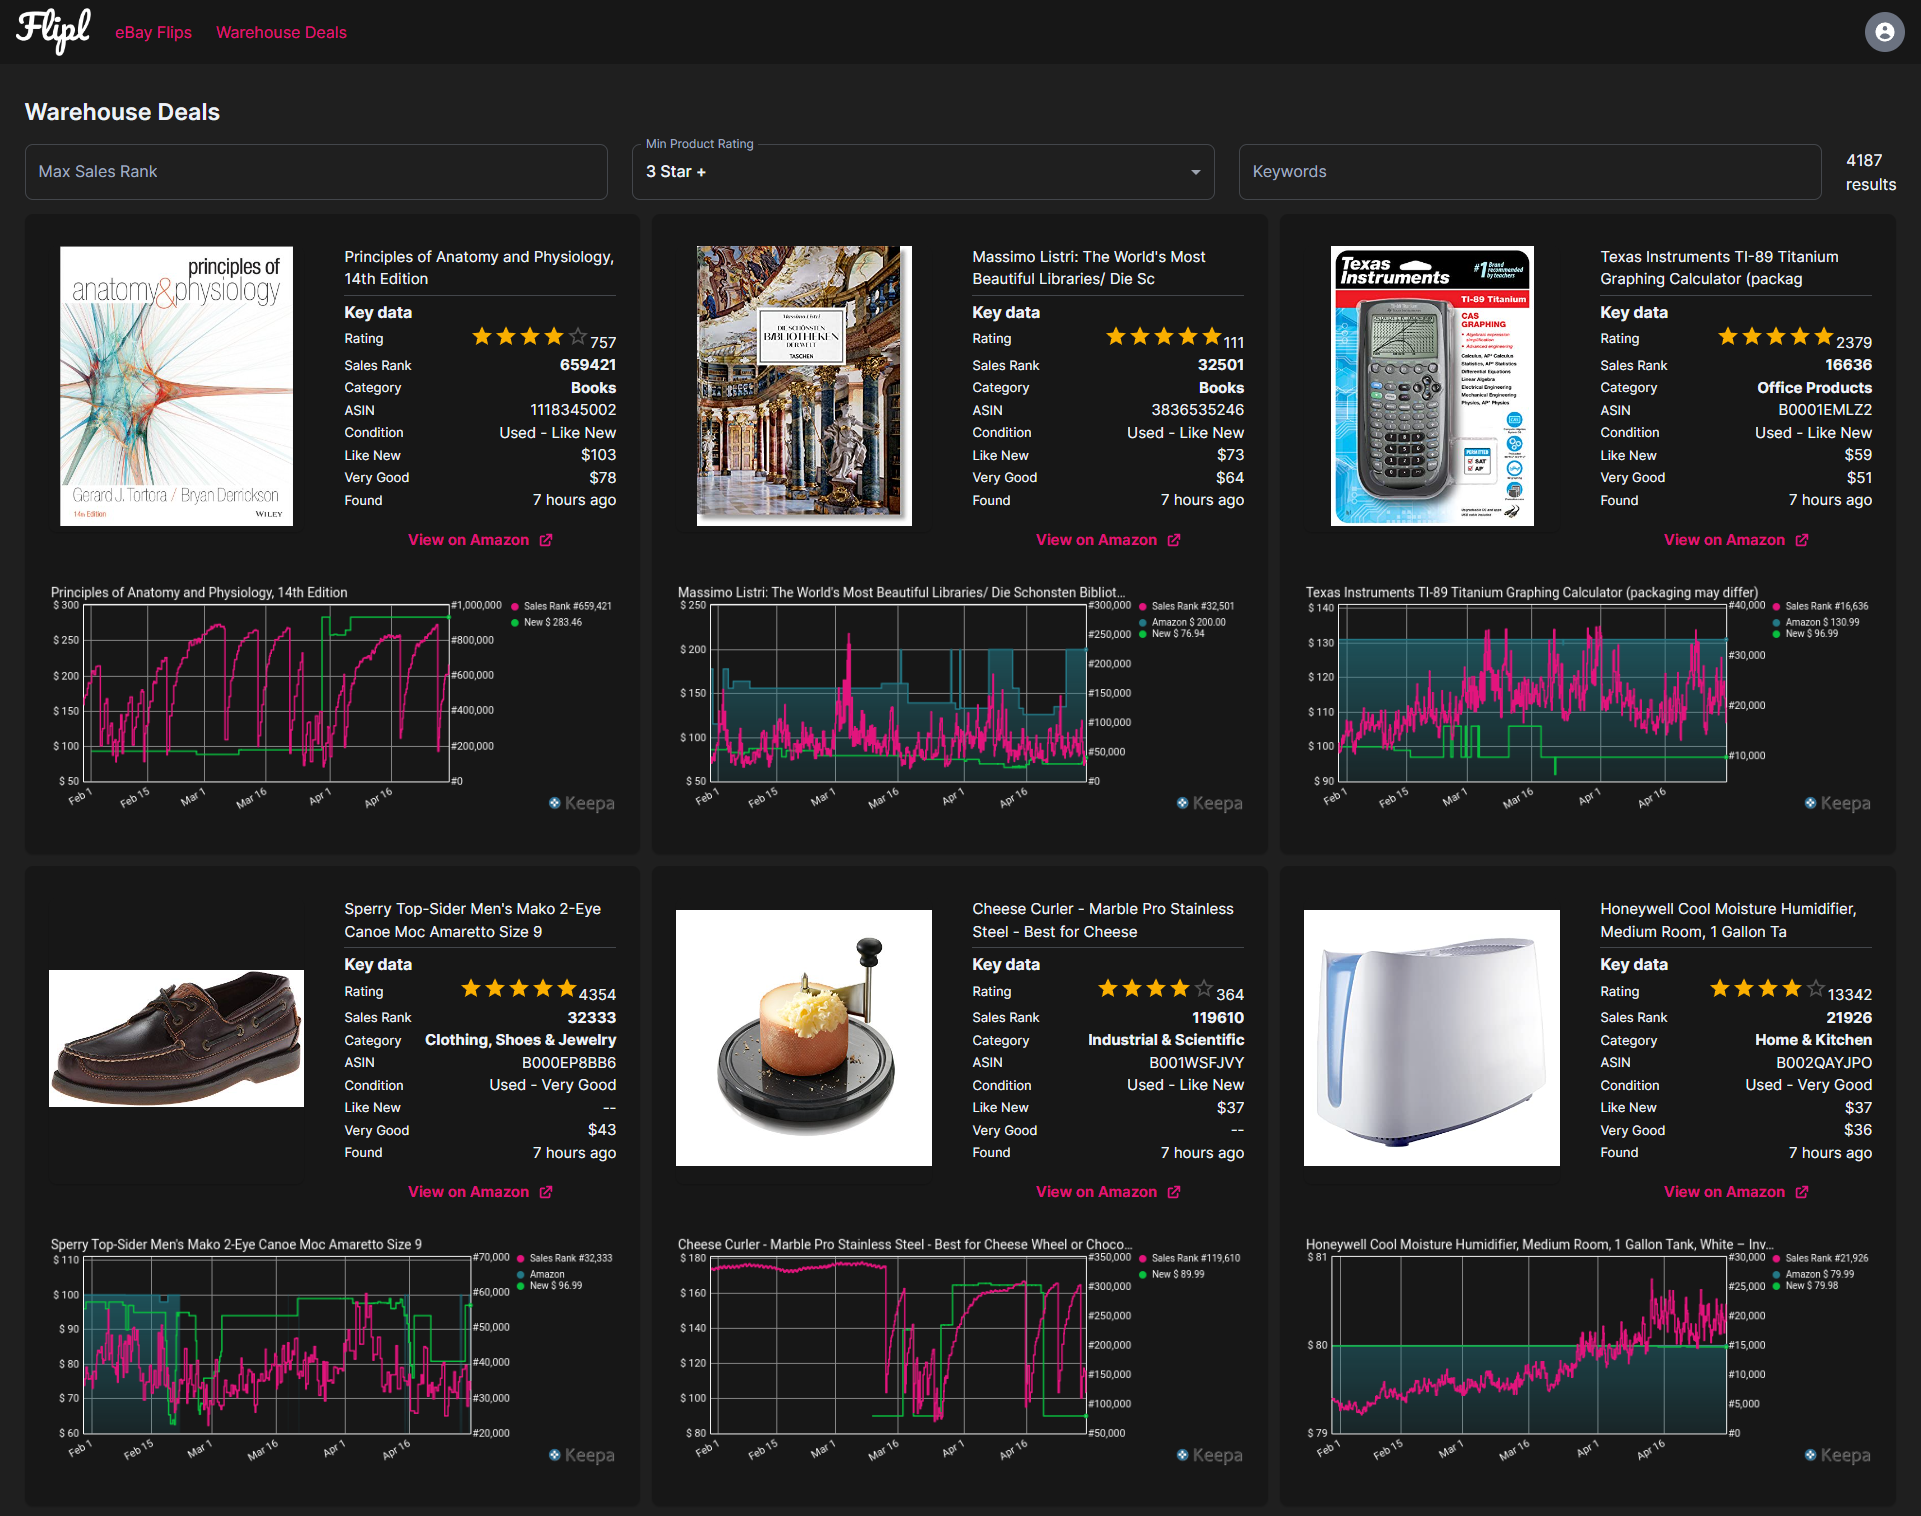This screenshot has height=1516, width=1921.
Task: Click title Principles of Anatomy and Physiology
Action: tap(479, 268)
